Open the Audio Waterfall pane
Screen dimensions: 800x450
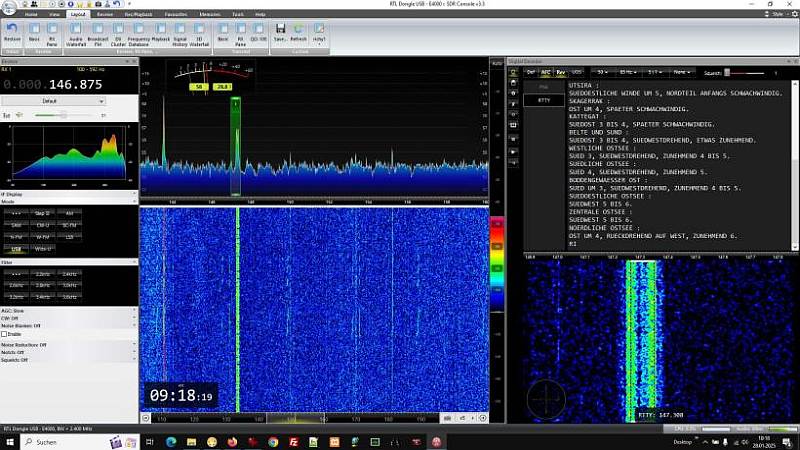click(x=76, y=34)
